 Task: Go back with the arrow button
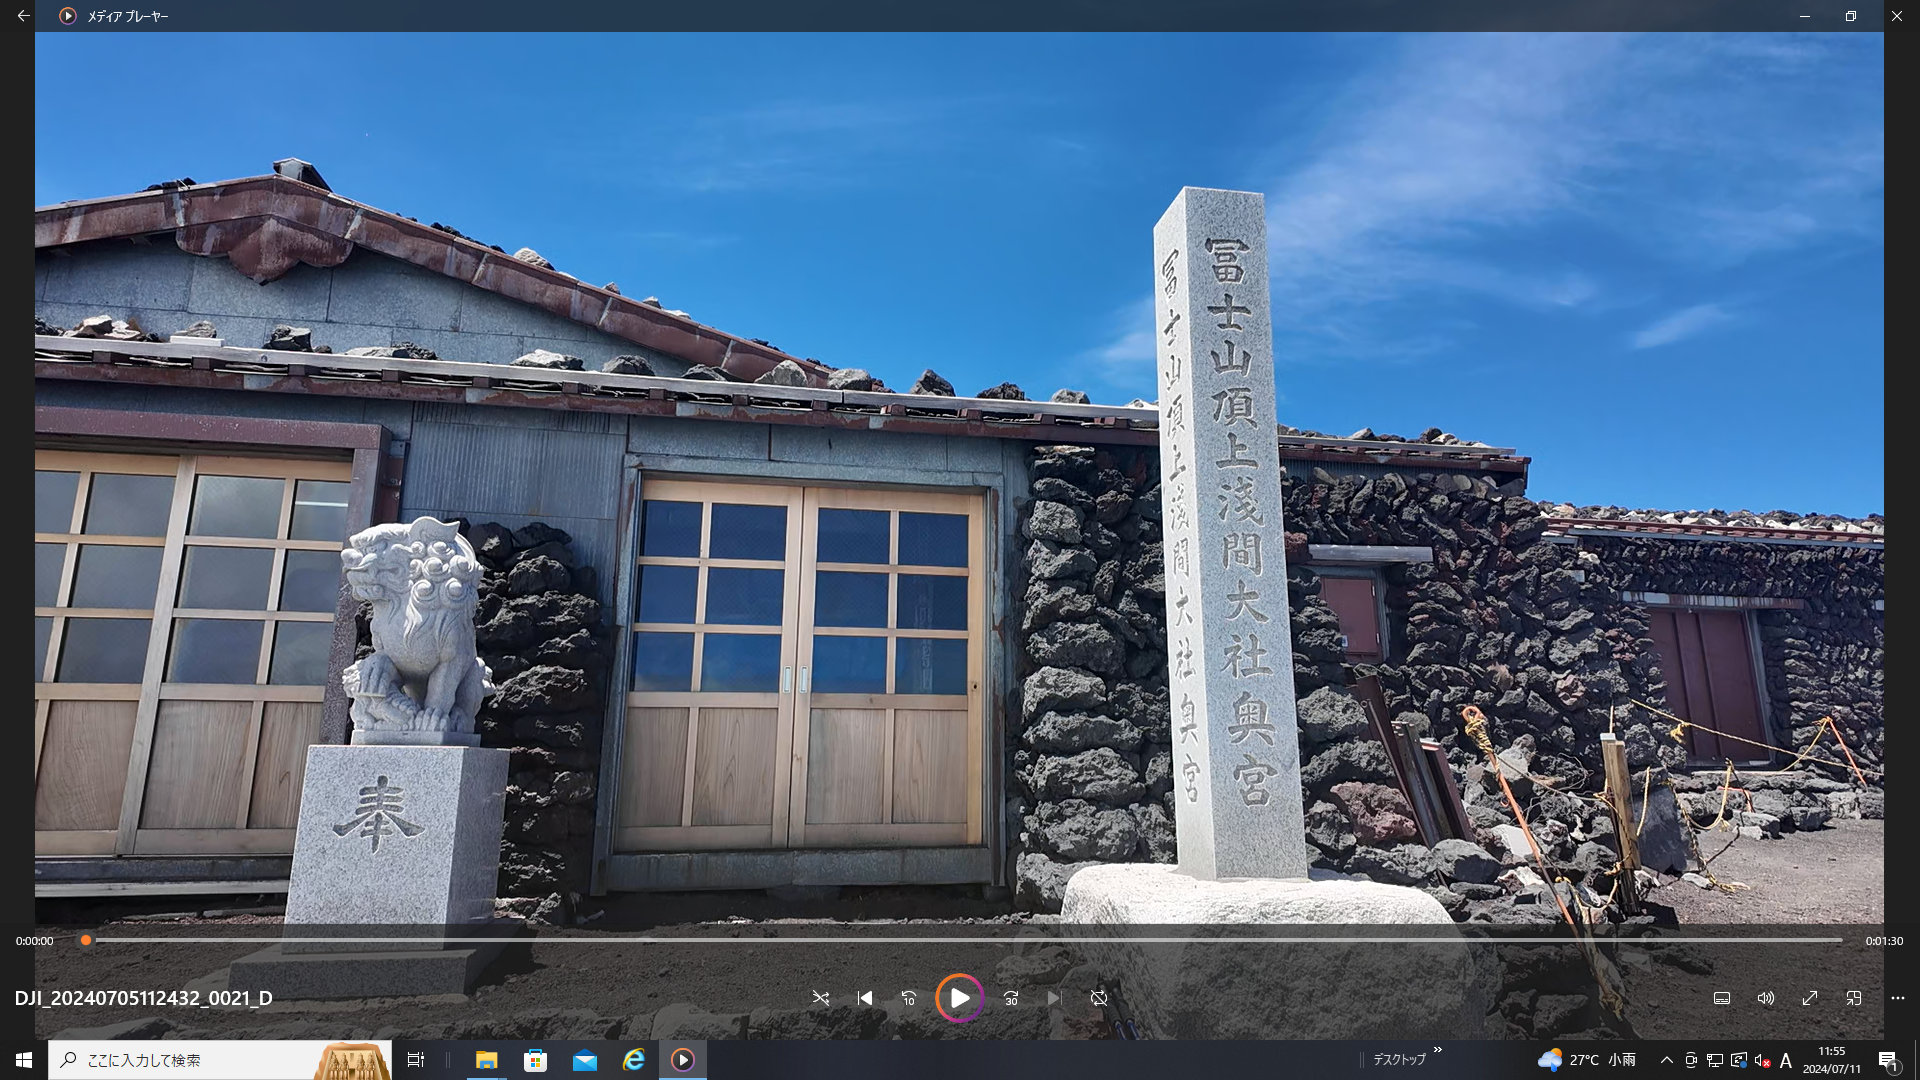click(x=23, y=16)
